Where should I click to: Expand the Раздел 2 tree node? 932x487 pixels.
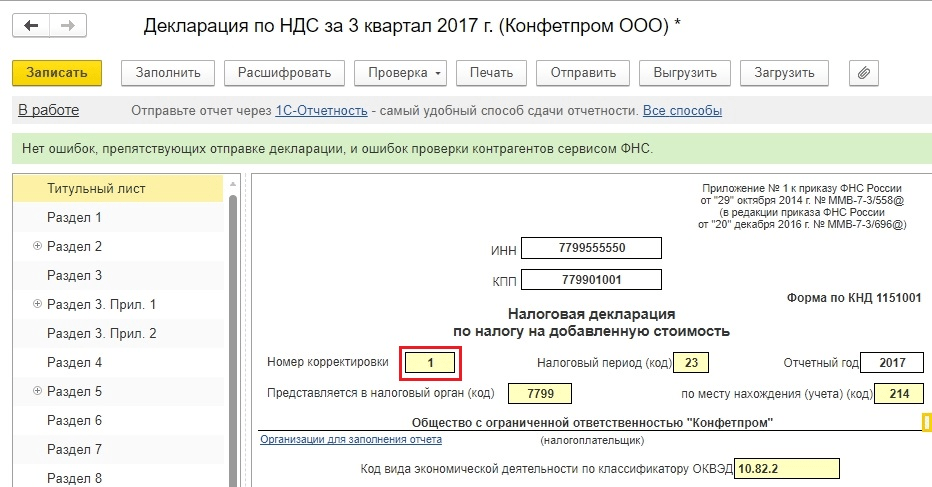37,246
